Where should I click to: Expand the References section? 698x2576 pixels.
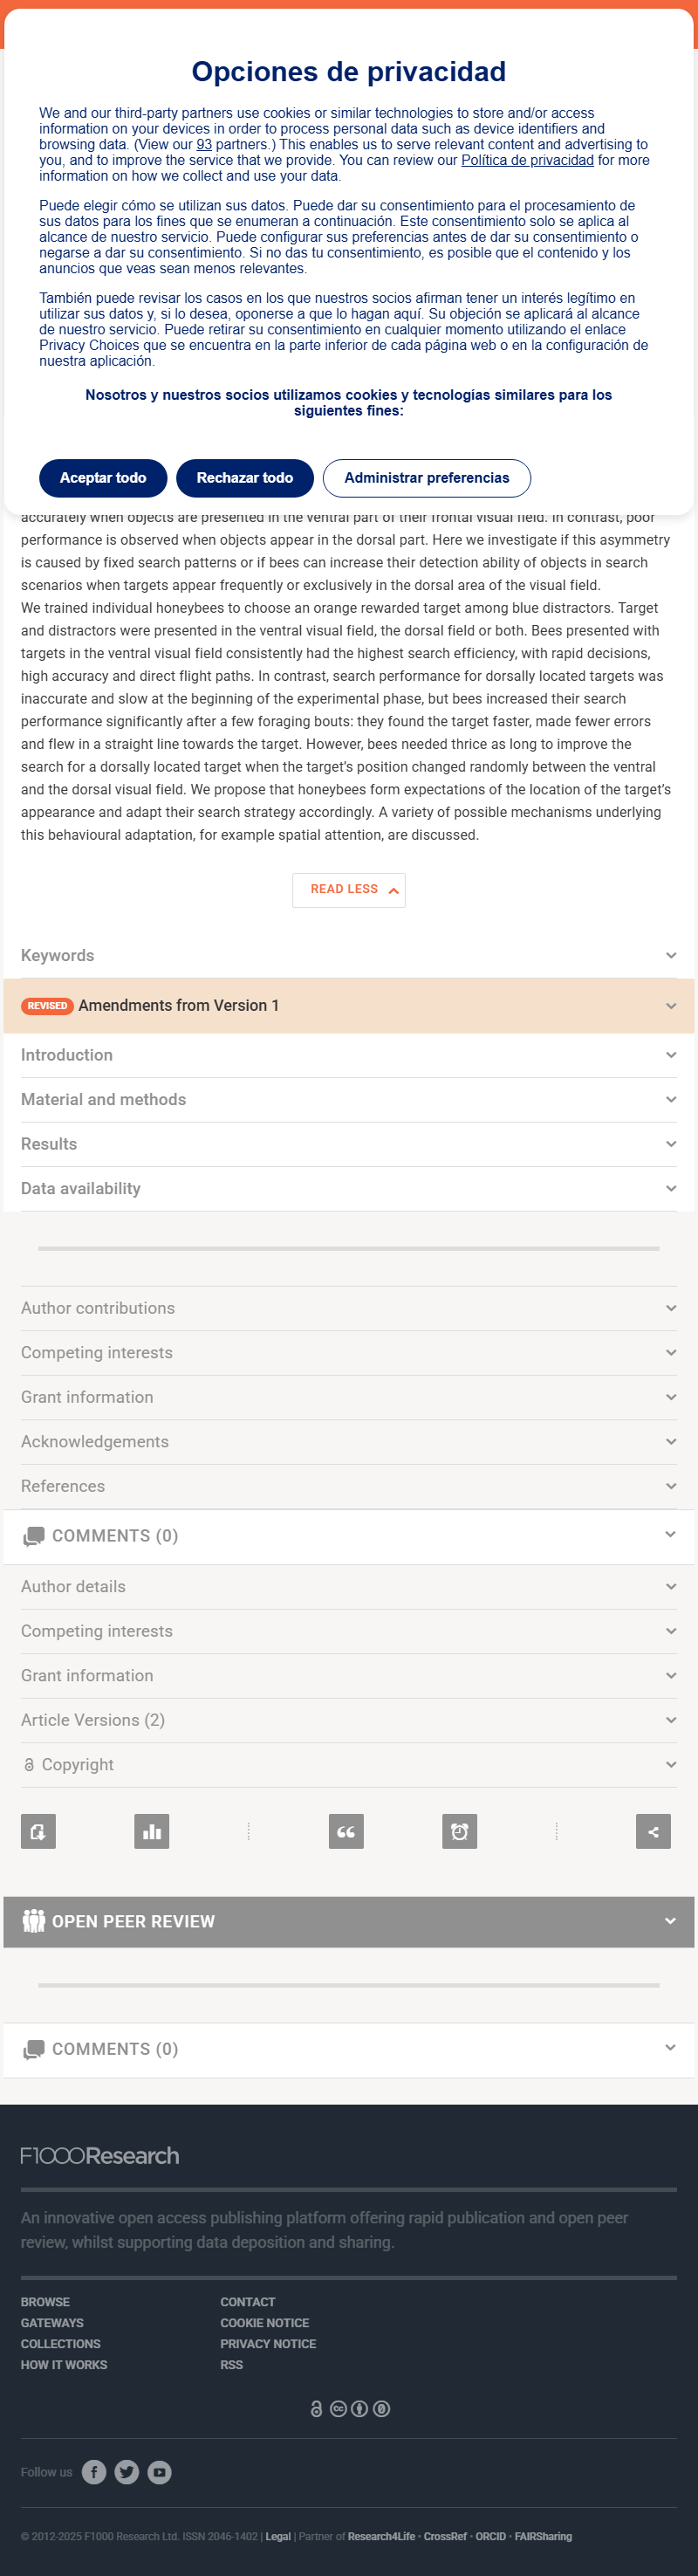[349, 1486]
